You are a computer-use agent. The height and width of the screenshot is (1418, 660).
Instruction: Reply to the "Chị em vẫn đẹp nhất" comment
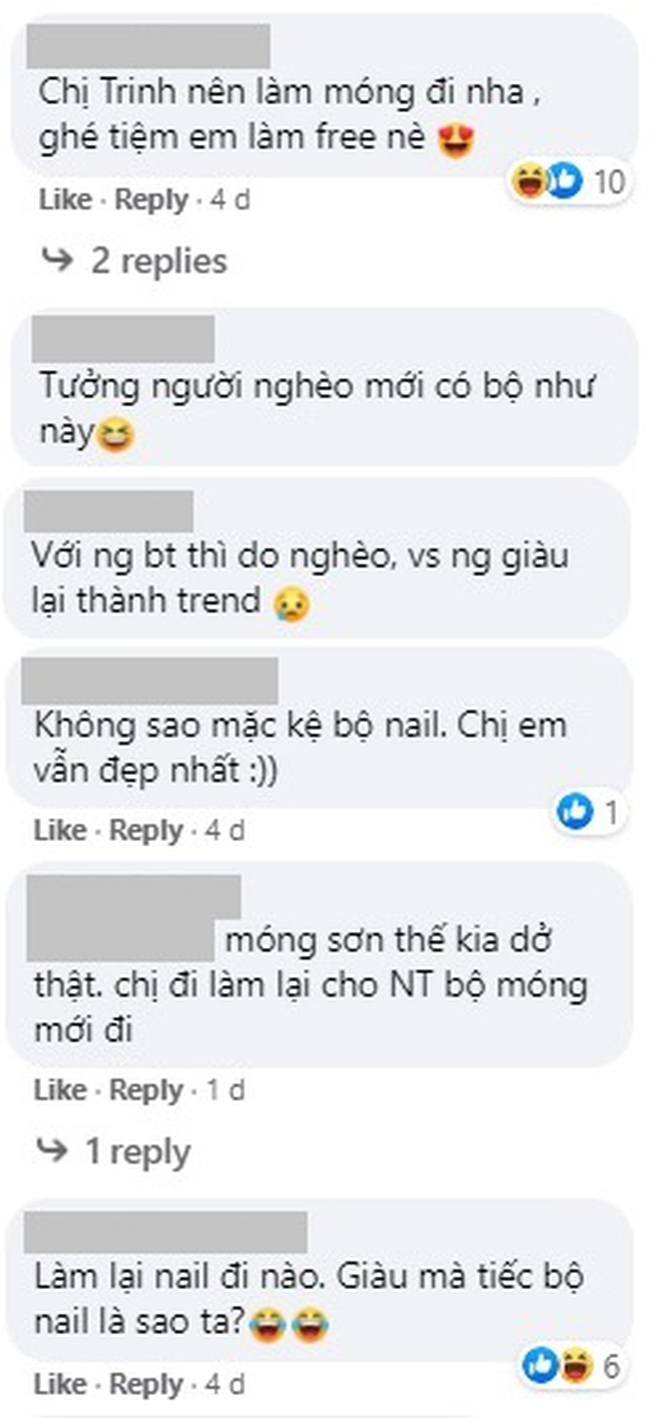(x=146, y=830)
